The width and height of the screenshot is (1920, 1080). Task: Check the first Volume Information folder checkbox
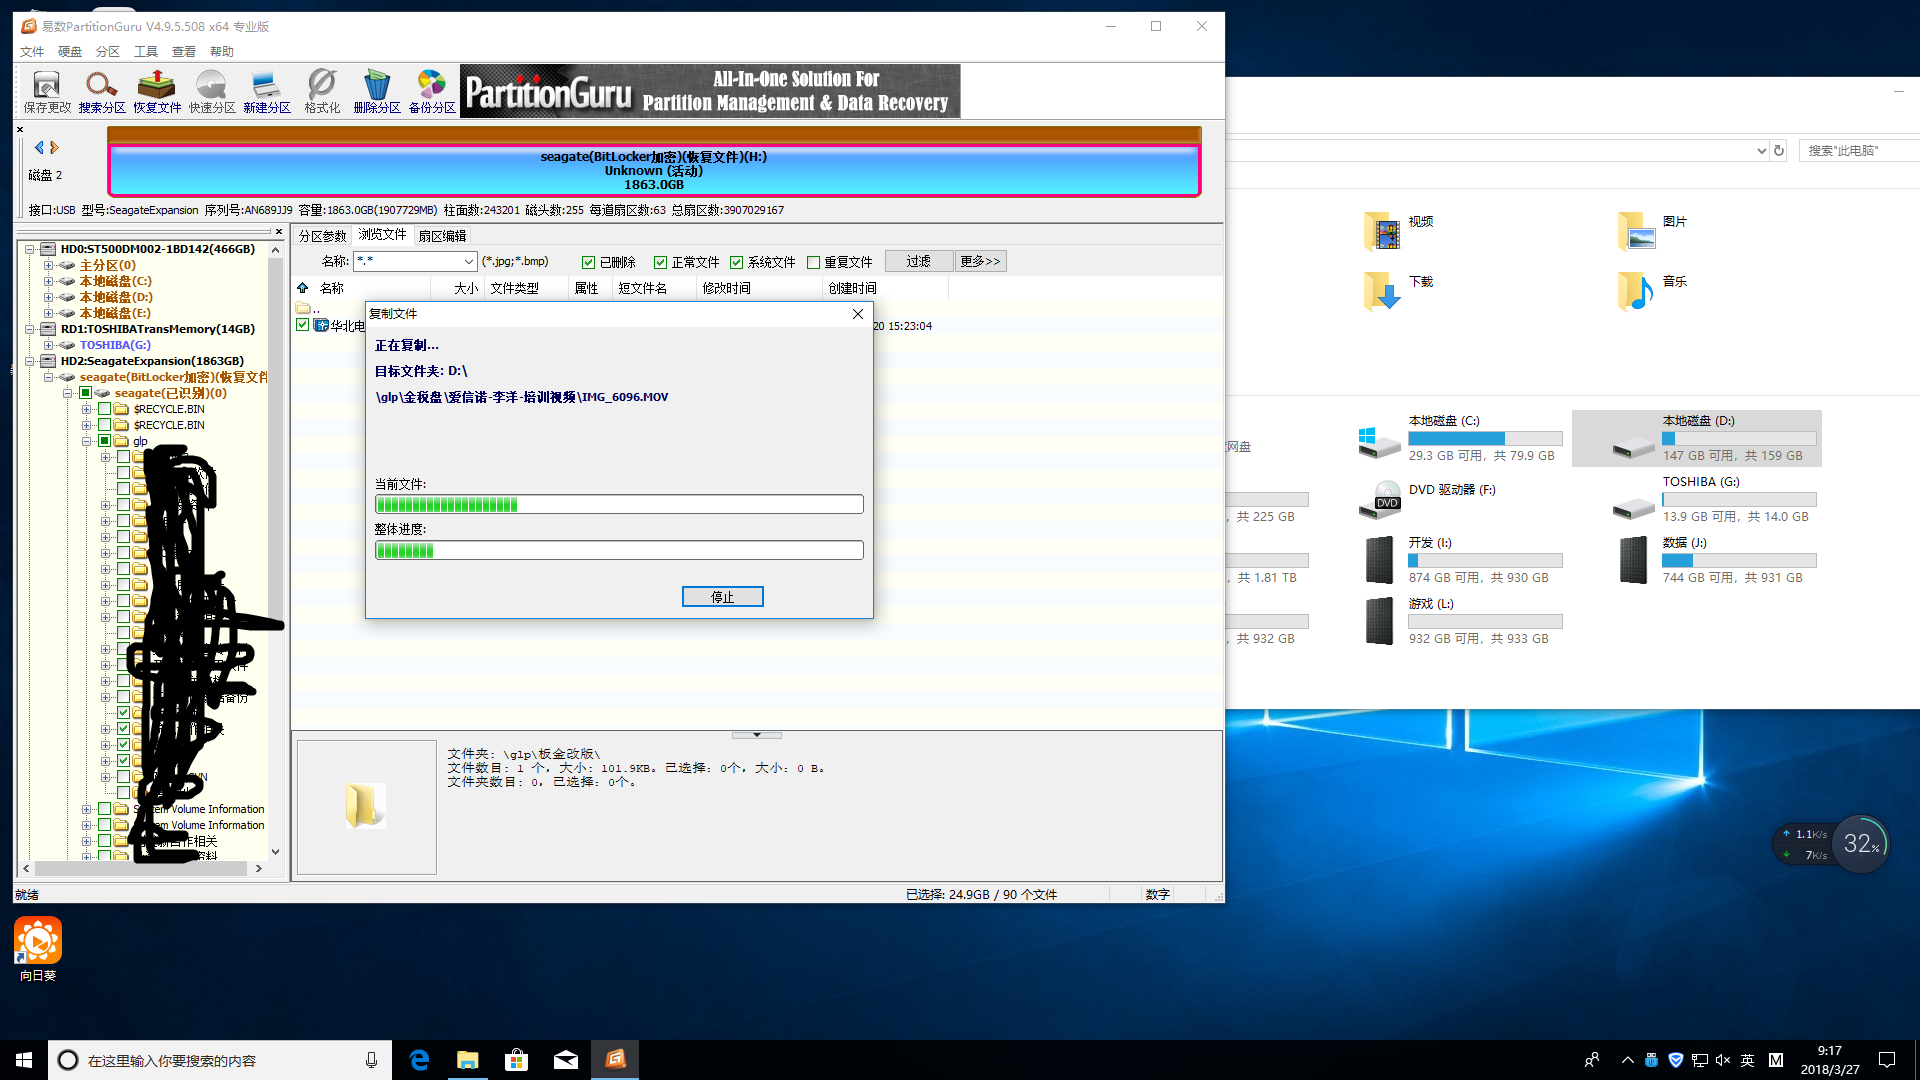104,809
